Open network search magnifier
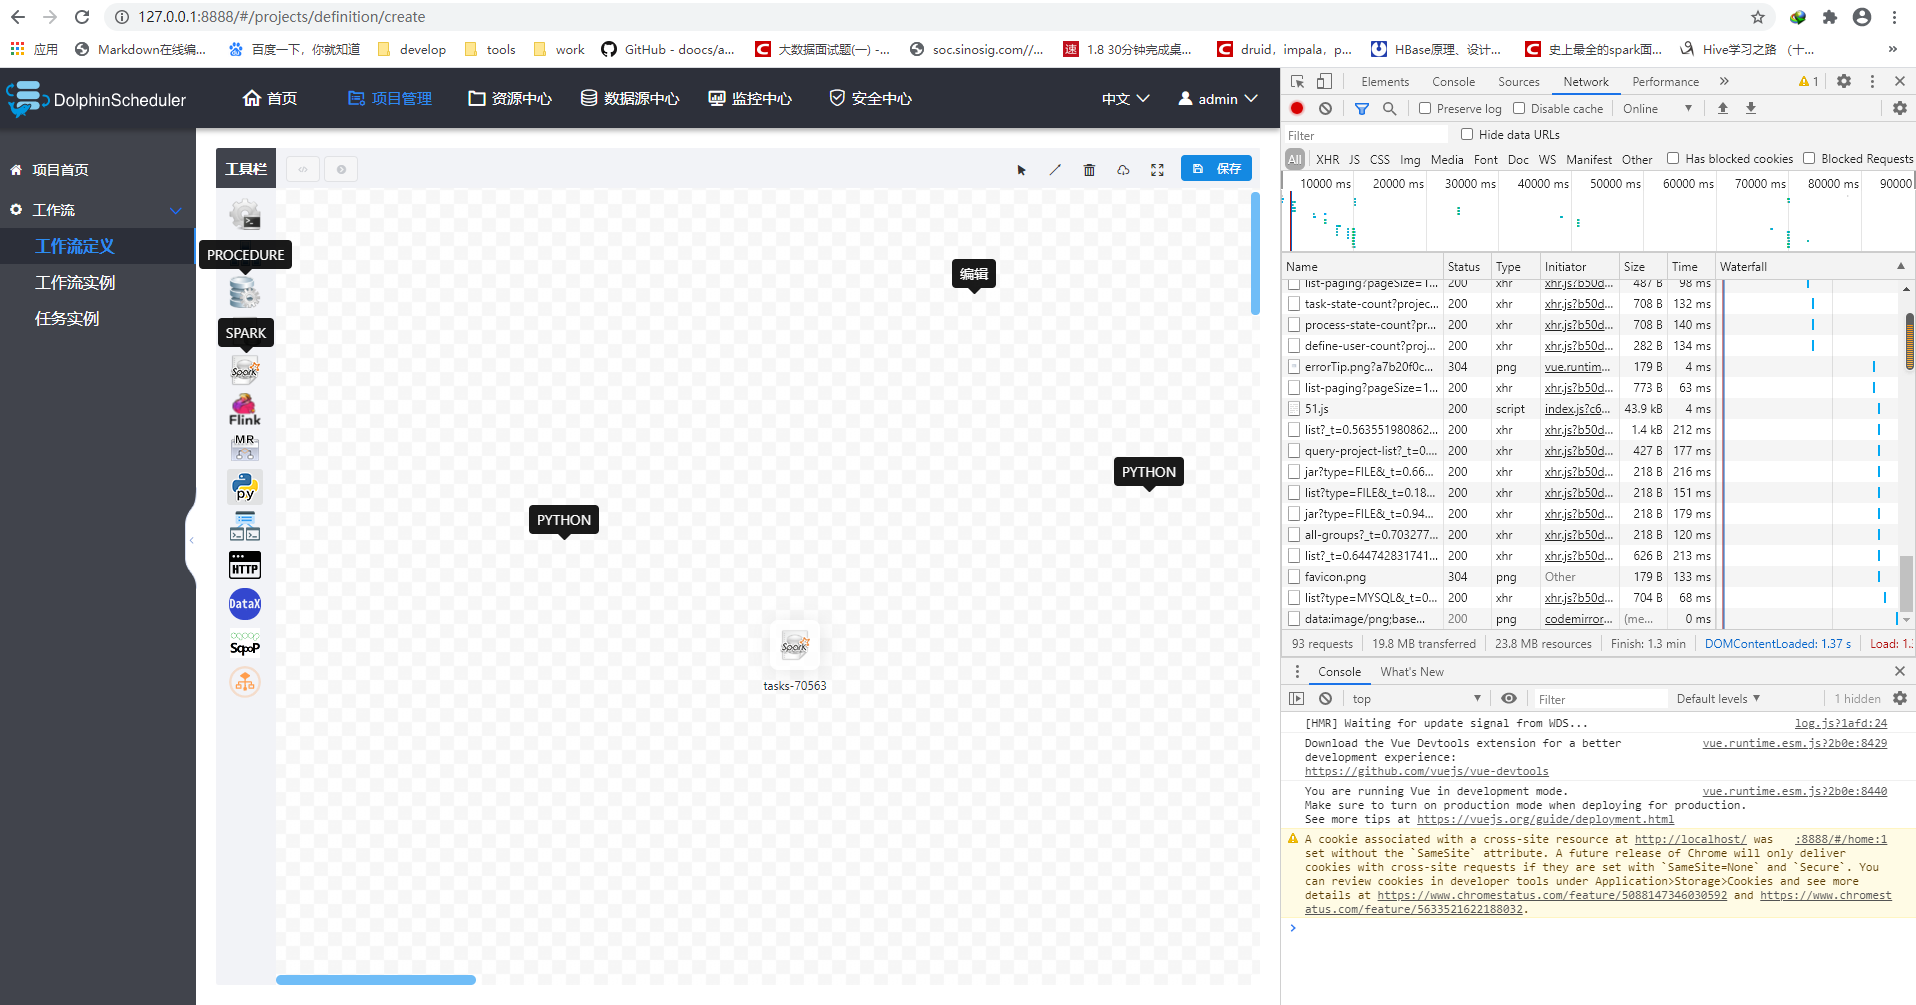The height and width of the screenshot is (1005, 1916). [1389, 108]
